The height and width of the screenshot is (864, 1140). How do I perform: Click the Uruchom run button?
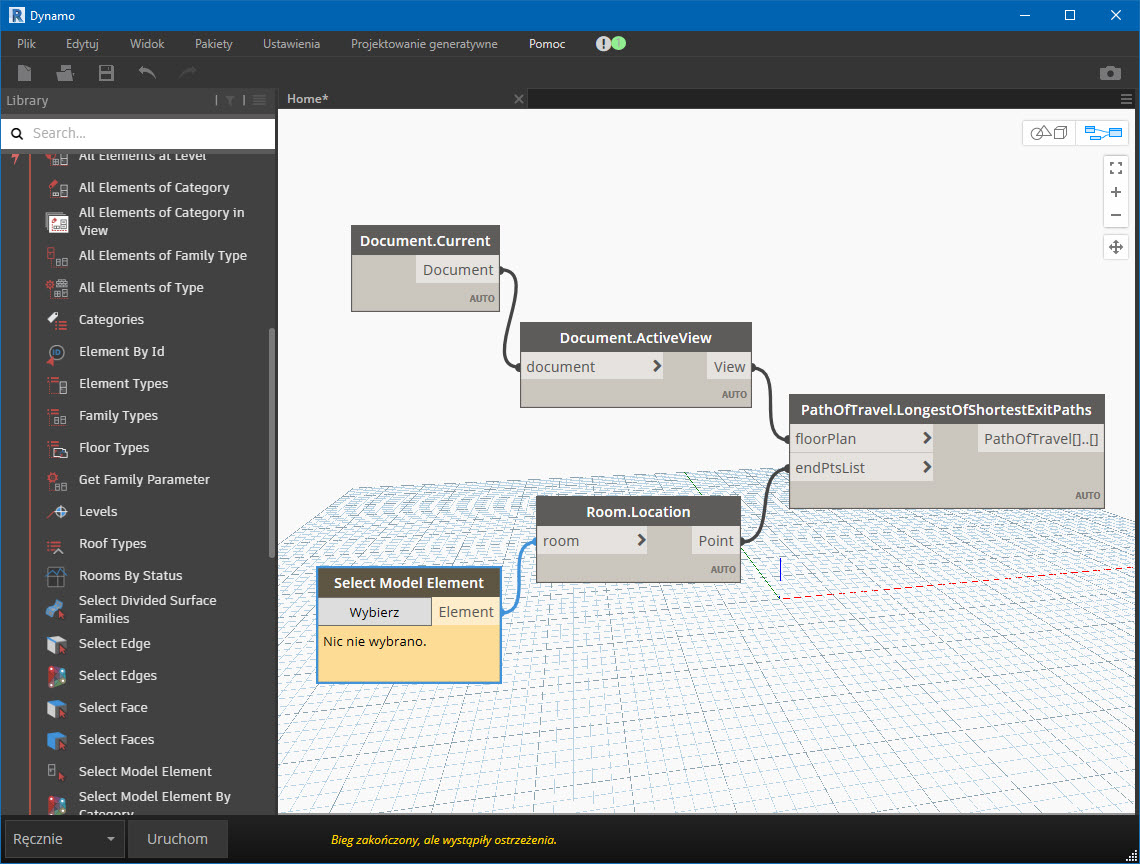[x=178, y=839]
